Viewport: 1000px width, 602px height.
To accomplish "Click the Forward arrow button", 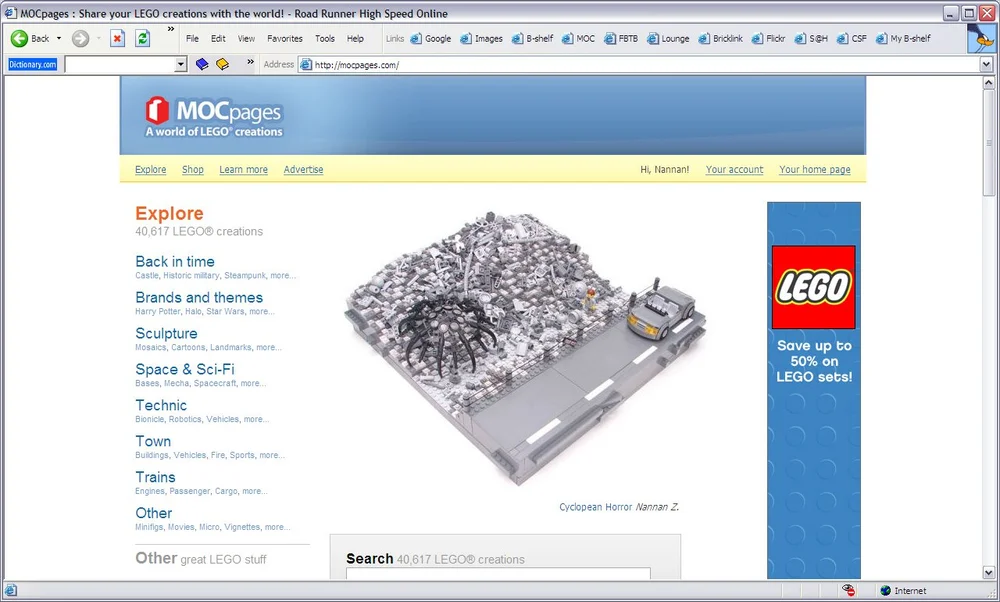I will pyautogui.click(x=80, y=39).
